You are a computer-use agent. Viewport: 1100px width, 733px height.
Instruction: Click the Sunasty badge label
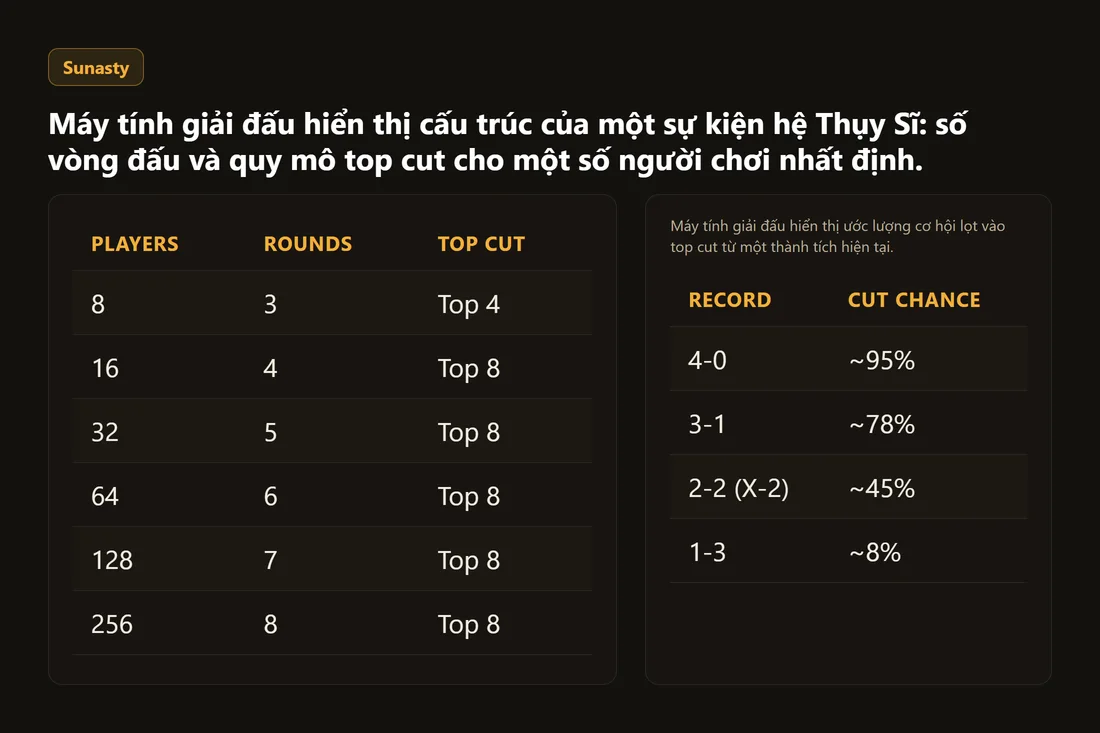coord(96,67)
